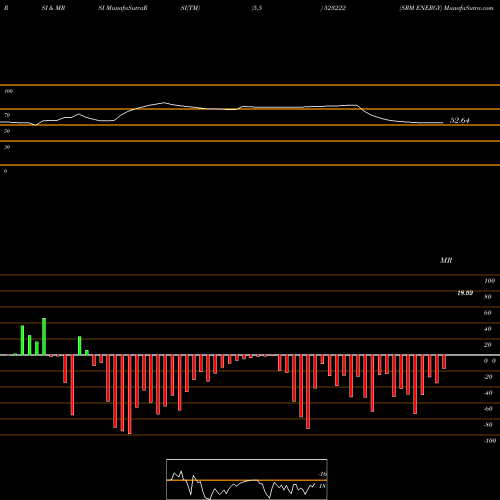Click the MR right-axis label -80

pos(488,425)
